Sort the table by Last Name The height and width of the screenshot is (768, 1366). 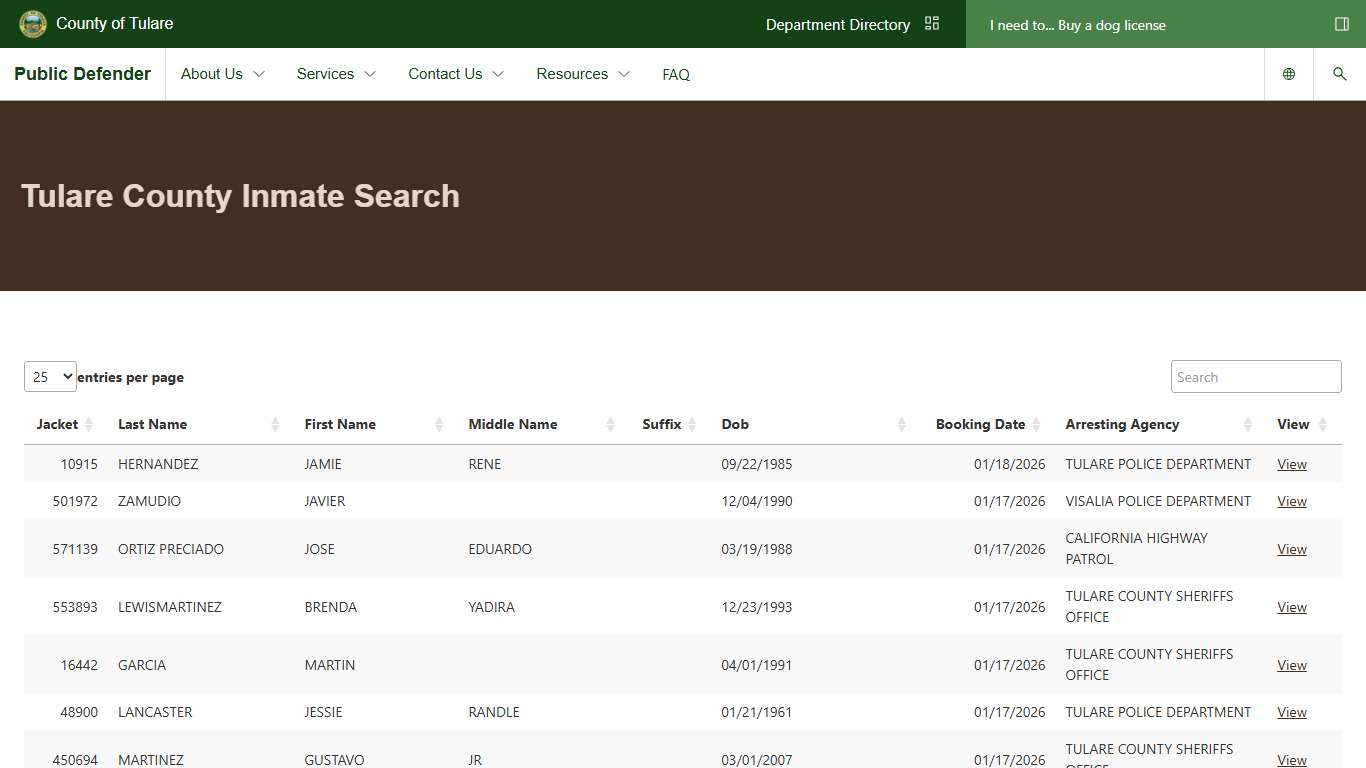tap(152, 424)
